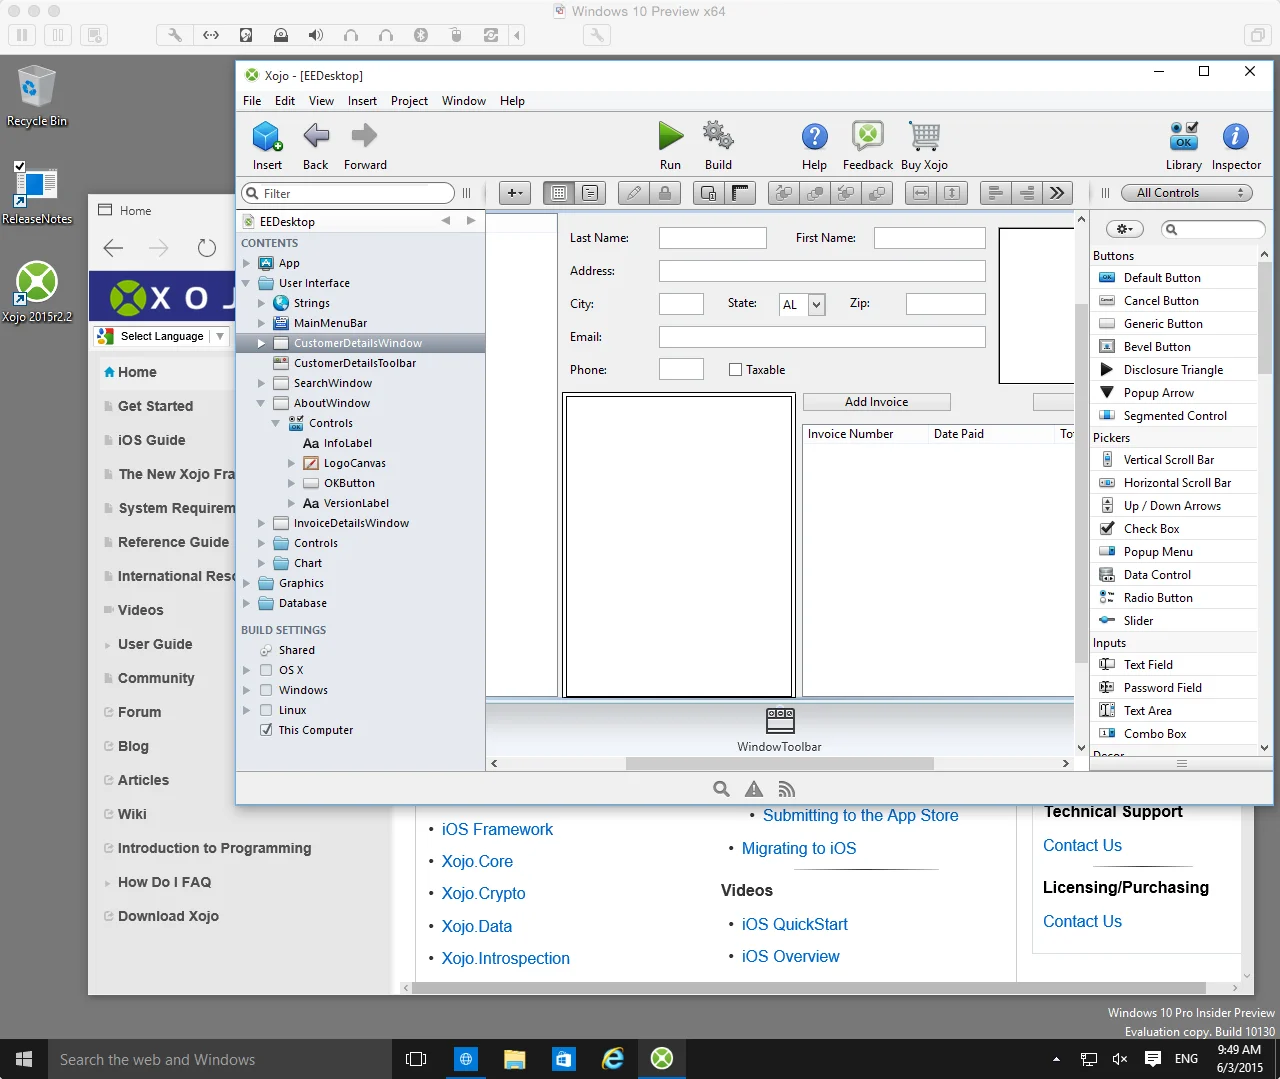The height and width of the screenshot is (1079, 1280).
Task: Expand the LogoCanvas control
Action: coord(291,463)
